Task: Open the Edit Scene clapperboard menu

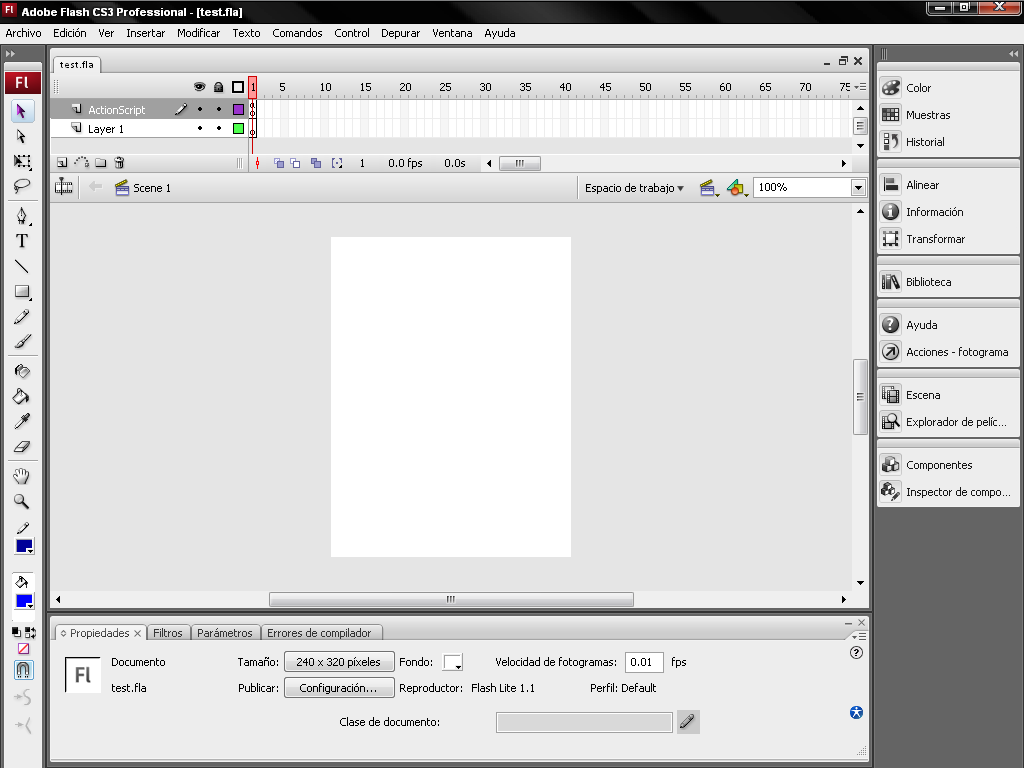Action: tap(709, 189)
